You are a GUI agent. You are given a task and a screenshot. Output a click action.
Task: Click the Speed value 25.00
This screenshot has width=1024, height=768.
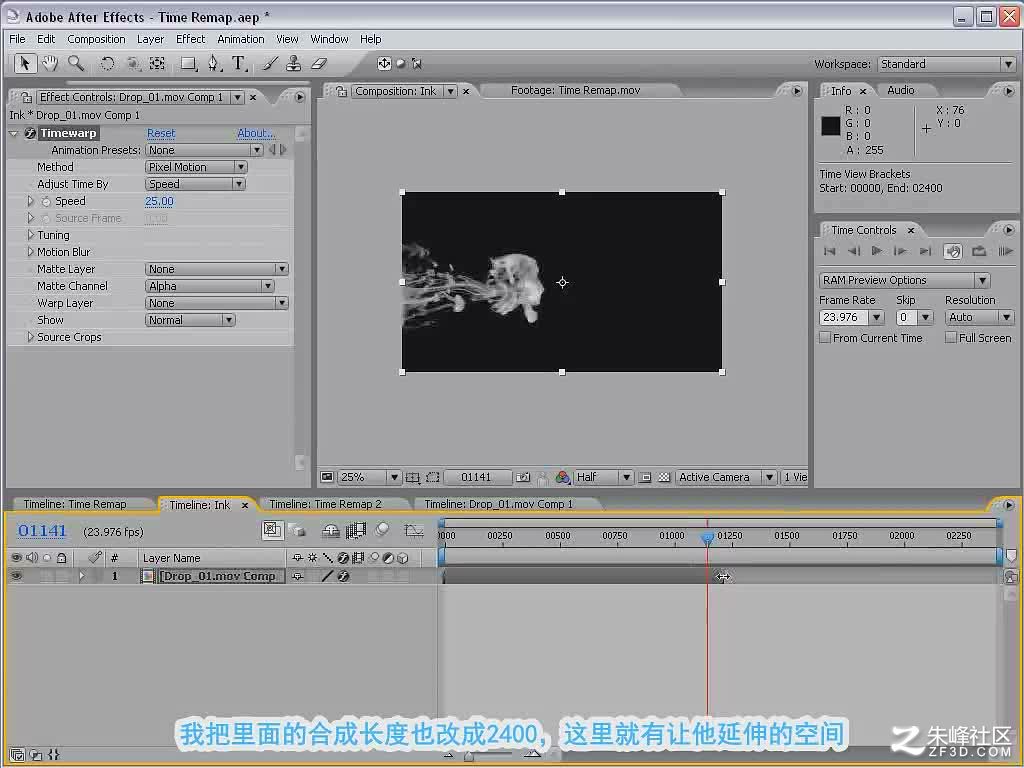tap(159, 201)
